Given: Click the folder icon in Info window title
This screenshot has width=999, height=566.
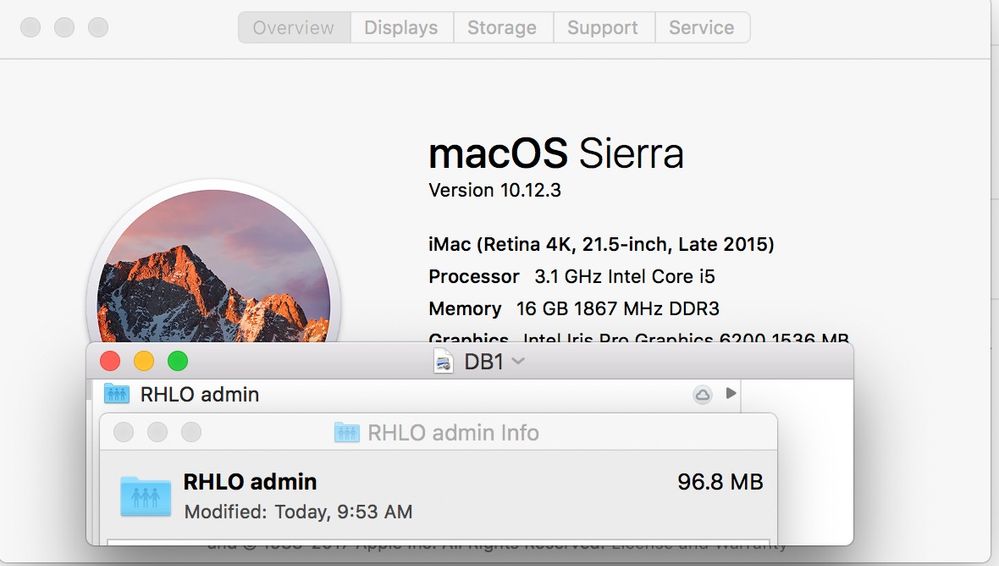Looking at the screenshot, I should [x=347, y=433].
